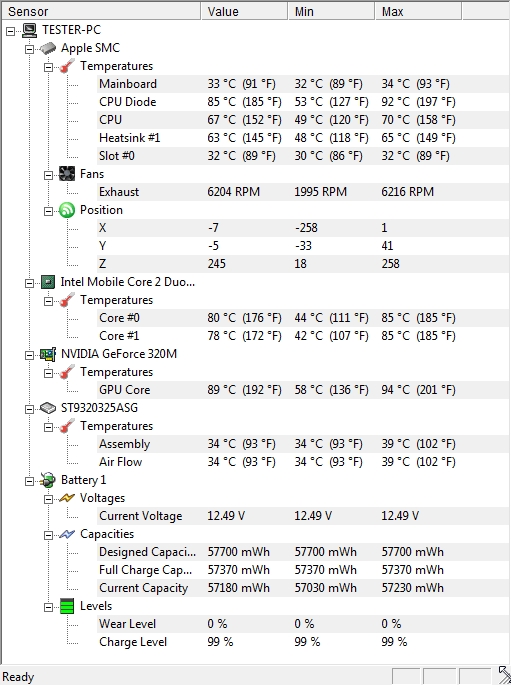Click the ST9320325ASG hard drive icon
This screenshot has width=511, height=685.
(48, 408)
